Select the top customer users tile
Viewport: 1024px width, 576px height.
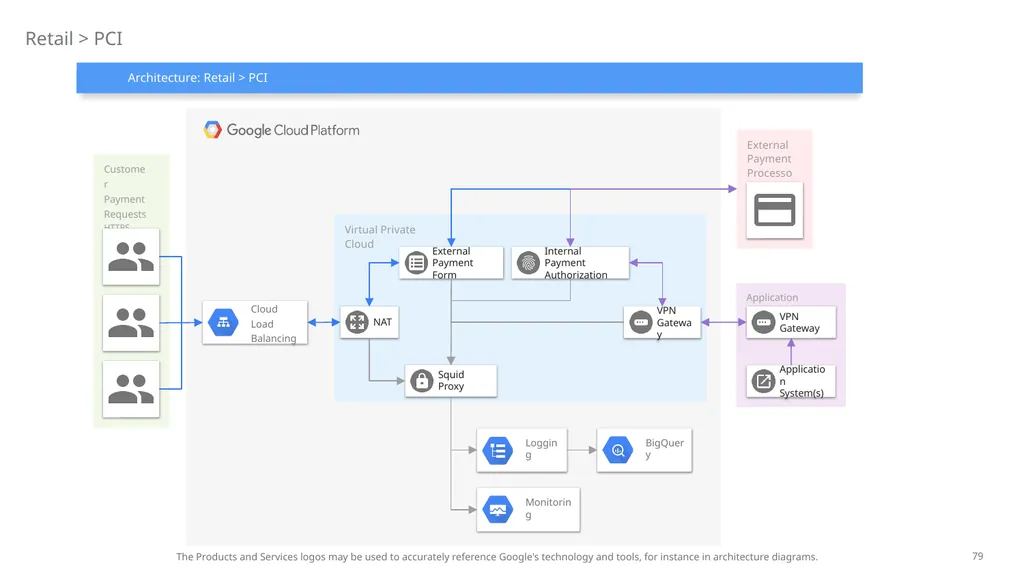click(131, 257)
